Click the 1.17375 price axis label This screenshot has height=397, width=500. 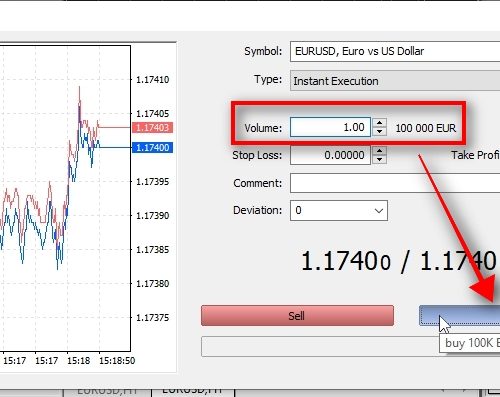[x=153, y=317]
